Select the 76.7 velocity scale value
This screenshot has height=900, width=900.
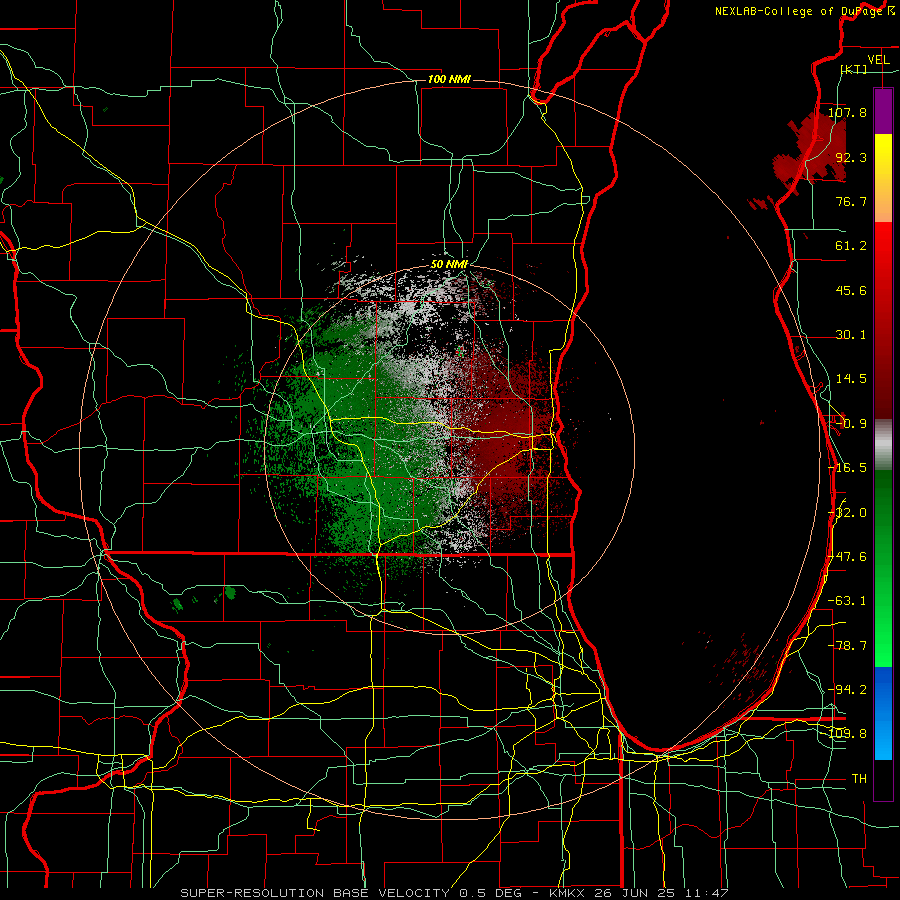point(851,201)
